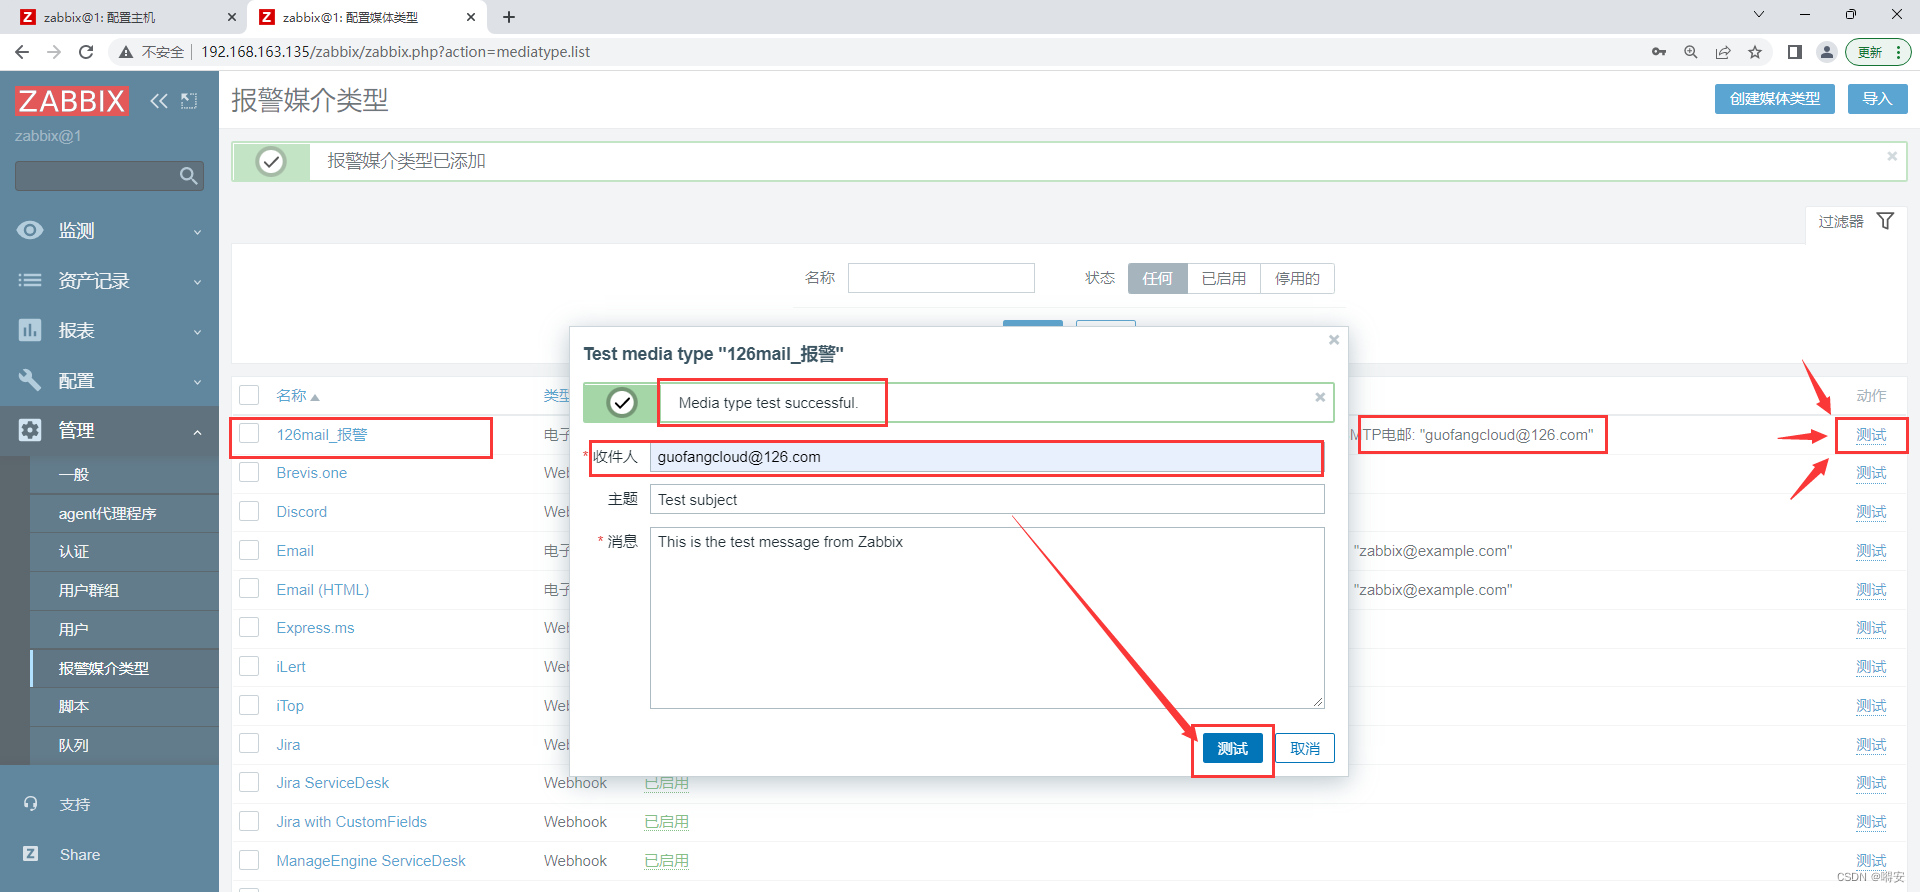The height and width of the screenshot is (892, 1920).
Task: Click the 配置 wrench icon in sidebar
Action: [x=30, y=380]
